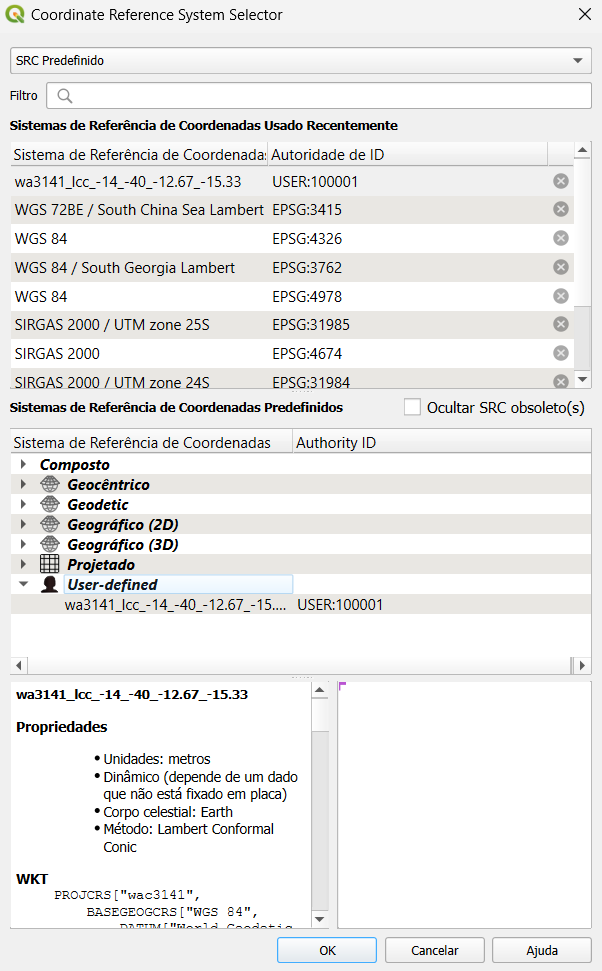Remove EPSG:4326 recent entry X icon

pos(561,238)
